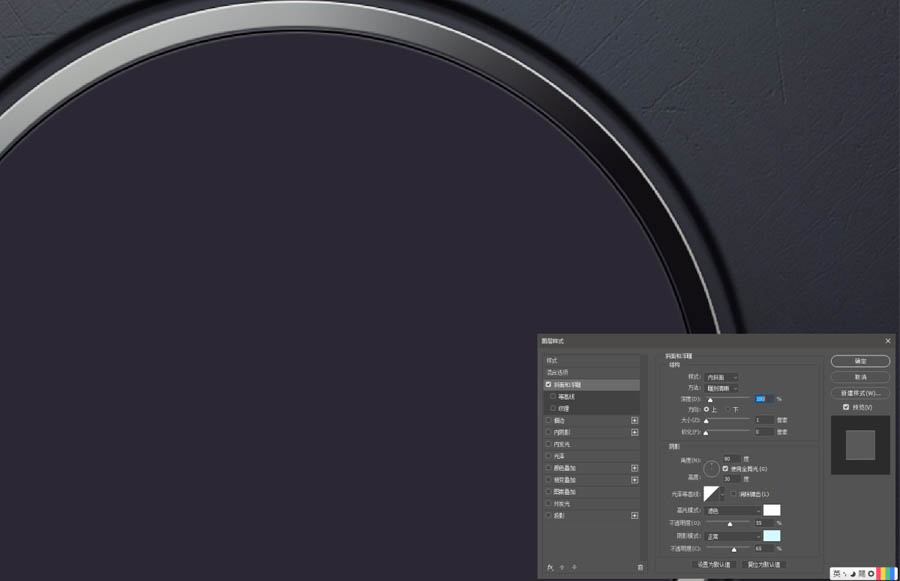The image size is (900, 581).
Task: Select Blending Options (混合选项) entry
Action: pos(591,373)
